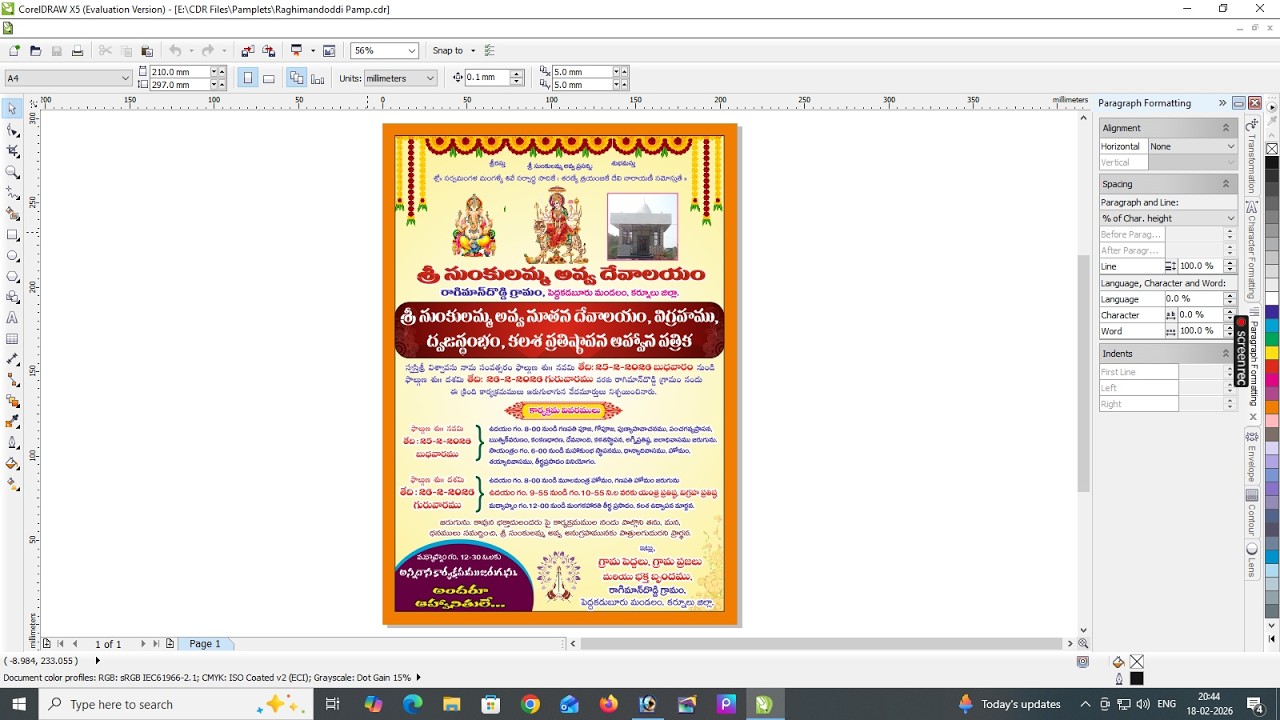Click the Print icon
The image size is (1280, 720).
pyautogui.click(x=77, y=51)
